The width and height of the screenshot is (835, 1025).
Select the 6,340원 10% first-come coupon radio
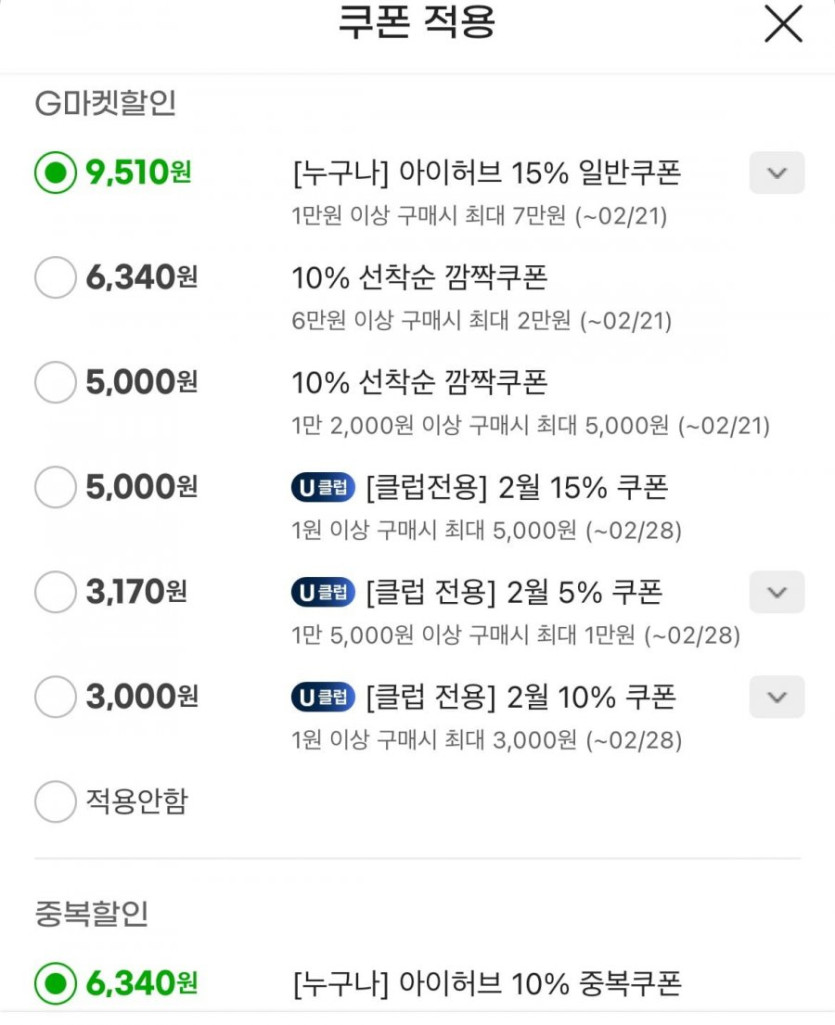pos(55,277)
